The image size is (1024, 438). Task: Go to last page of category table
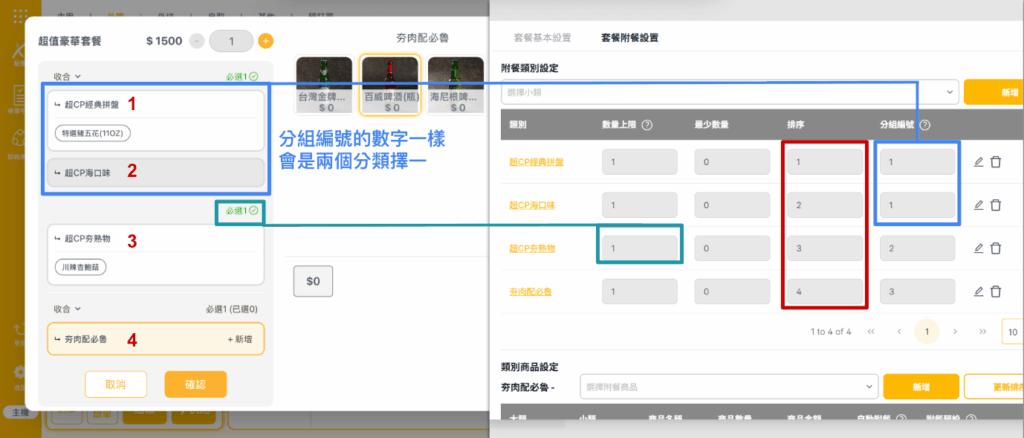[x=982, y=332]
